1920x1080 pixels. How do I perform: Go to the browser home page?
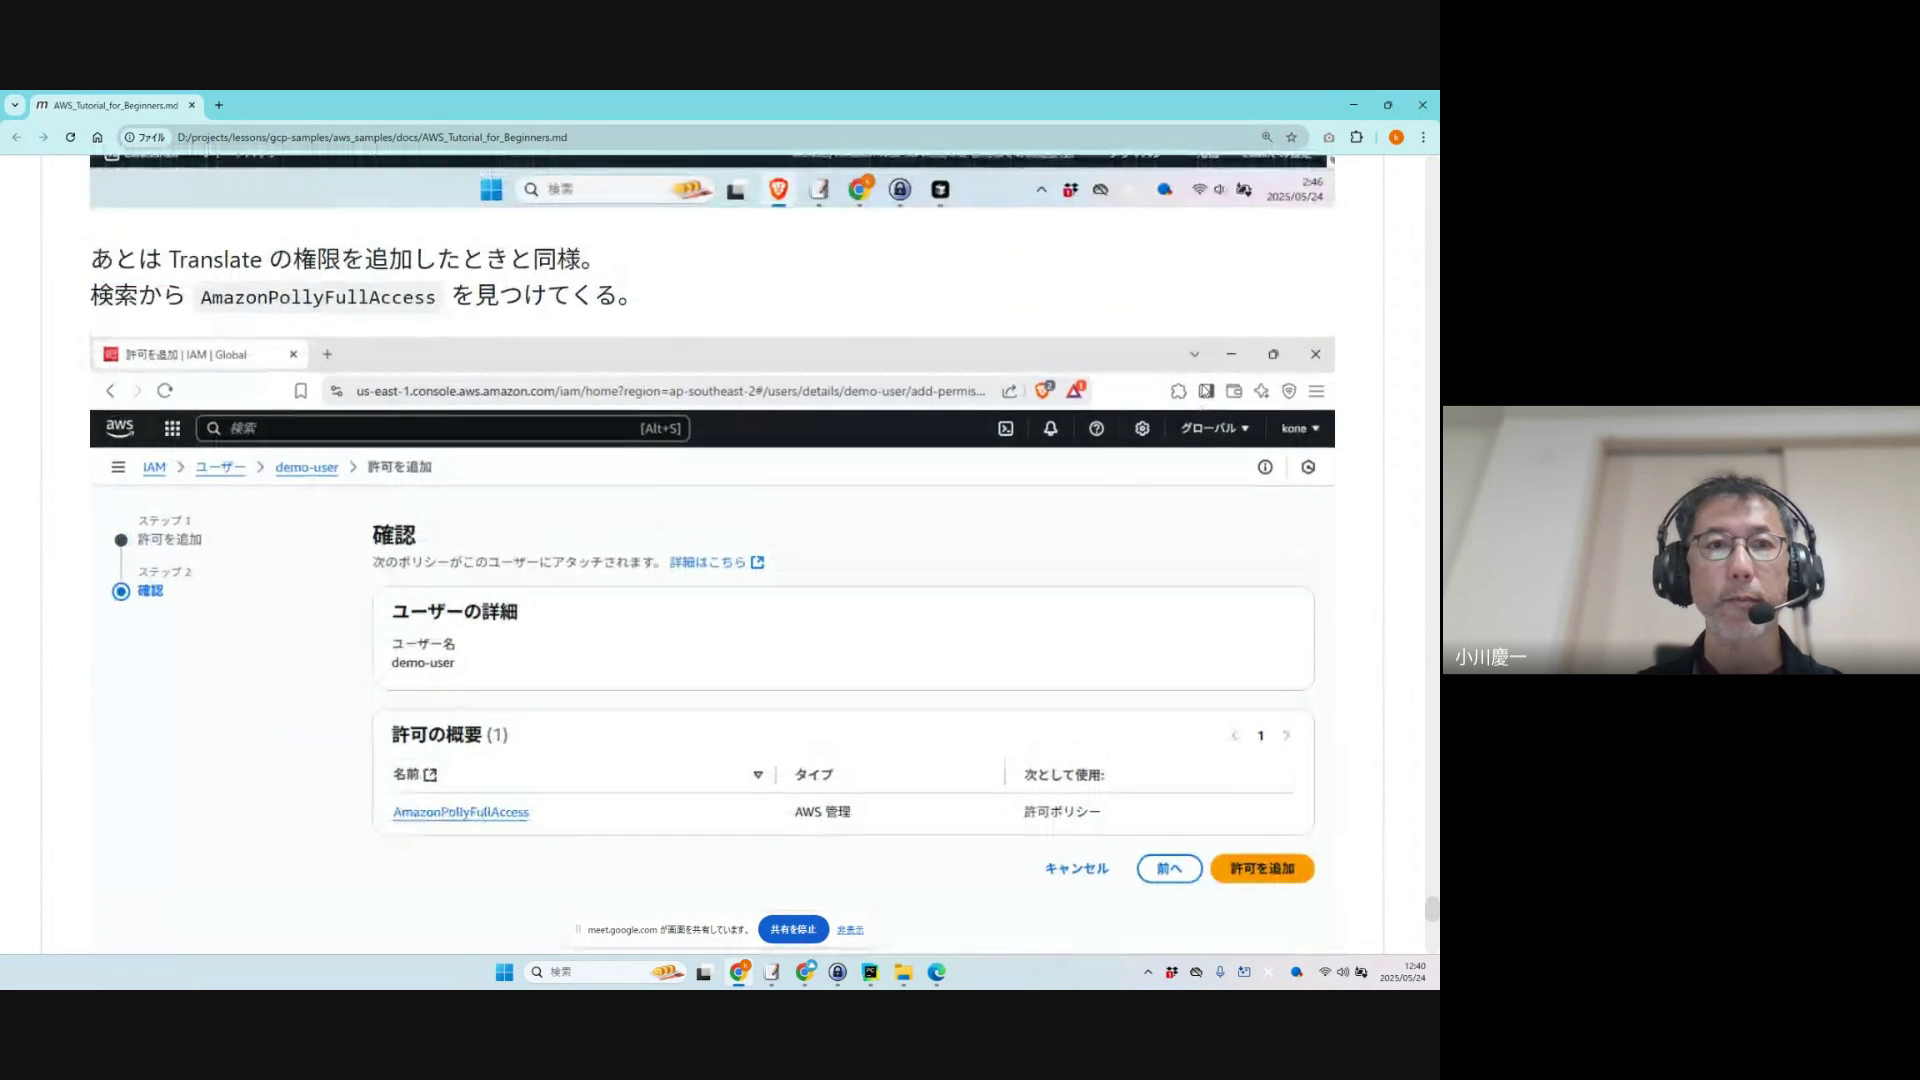pos(97,137)
